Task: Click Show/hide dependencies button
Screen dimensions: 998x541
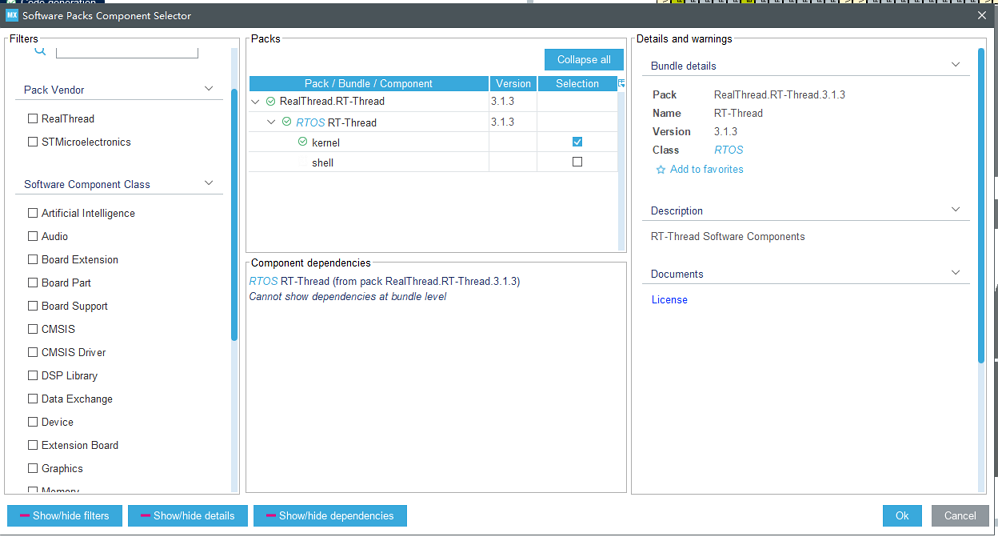Action: point(330,516)
